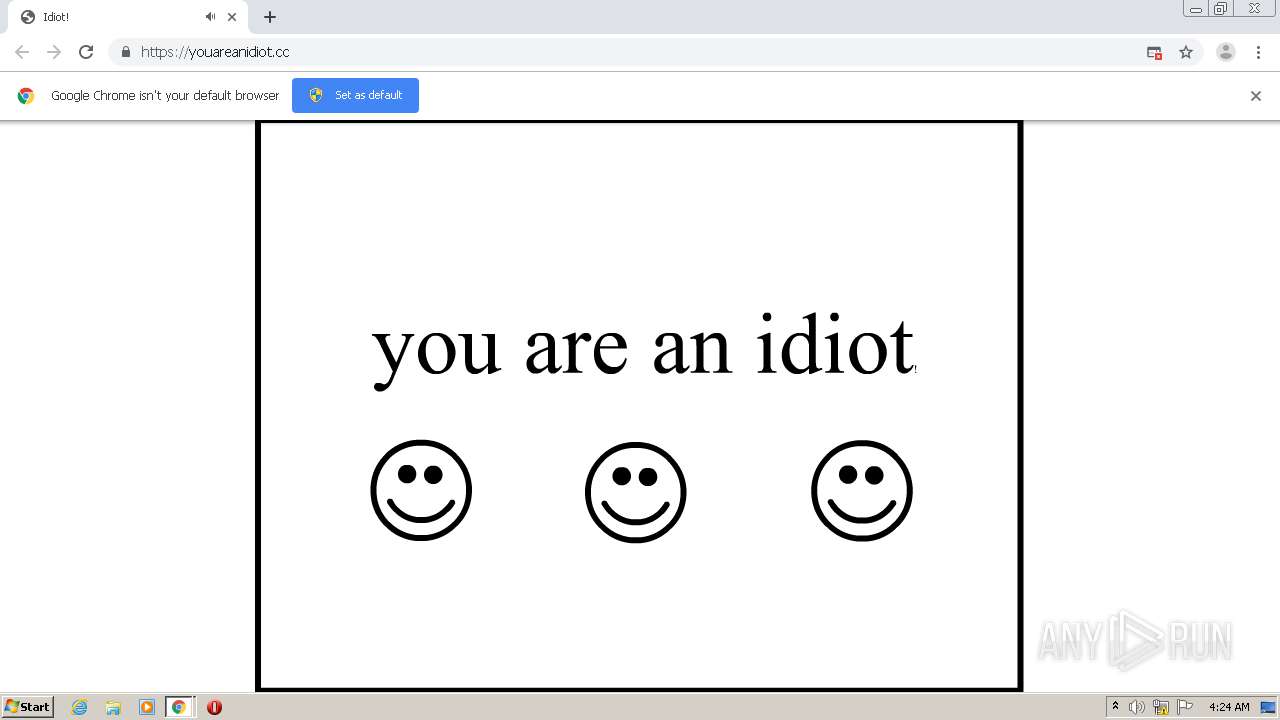Open the Chrome profile avatar
Screen dimensions: 1280x720
(1226, 52)
